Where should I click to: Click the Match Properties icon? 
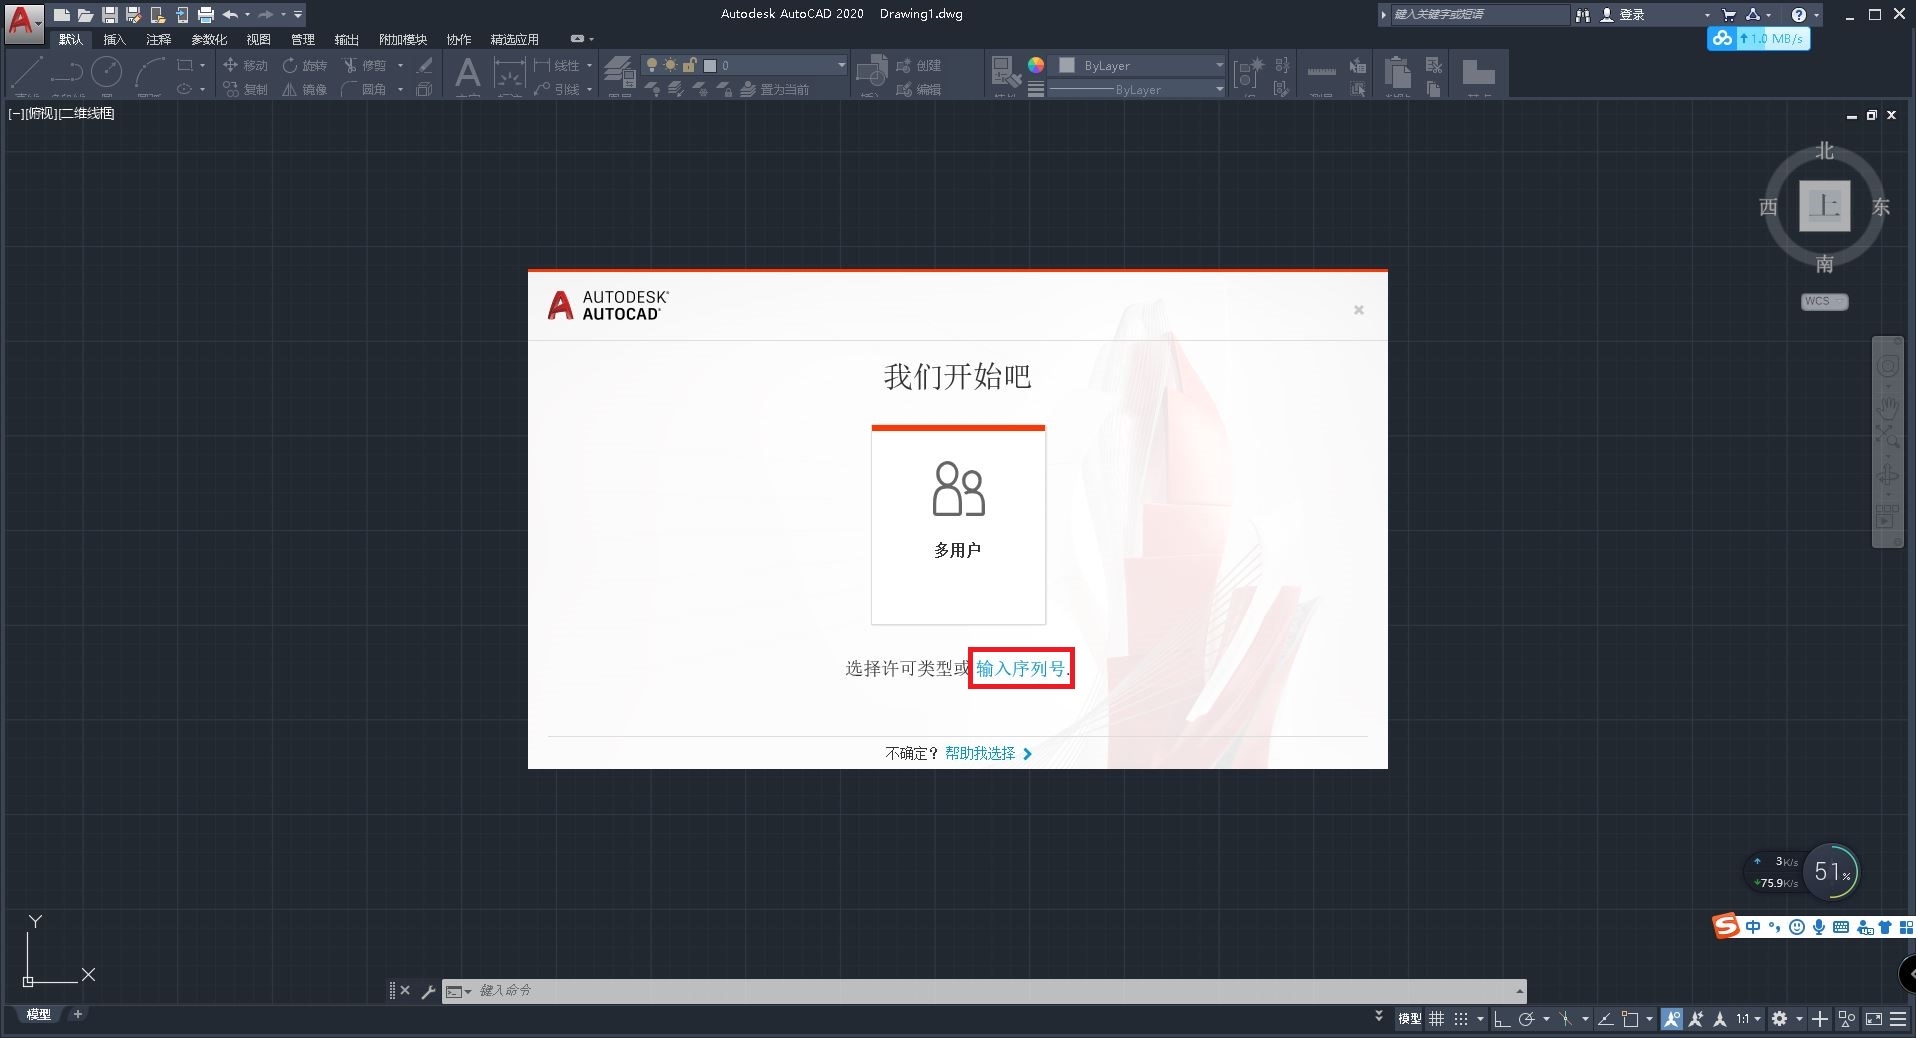coord(1005,73)
